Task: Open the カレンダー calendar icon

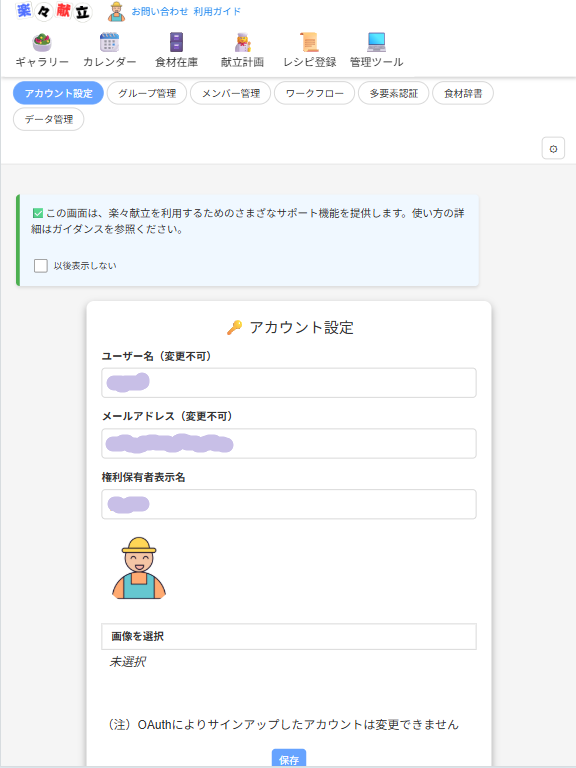Action: pos(109,43)
